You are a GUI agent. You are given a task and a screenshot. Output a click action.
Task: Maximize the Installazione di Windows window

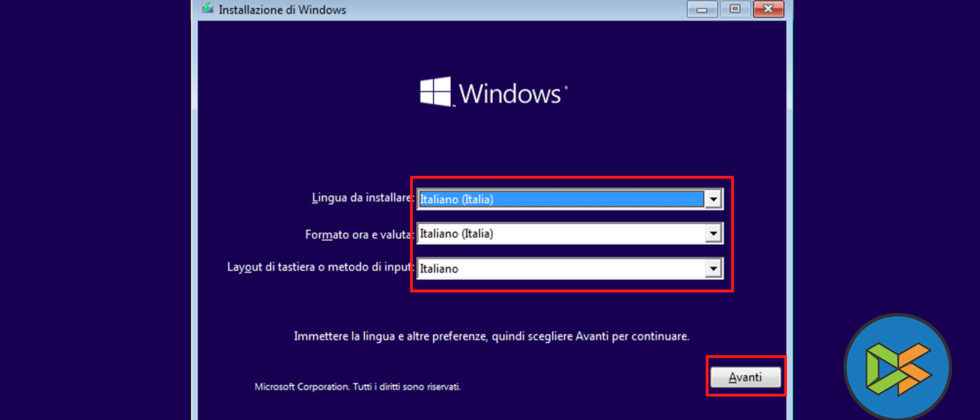735,9
